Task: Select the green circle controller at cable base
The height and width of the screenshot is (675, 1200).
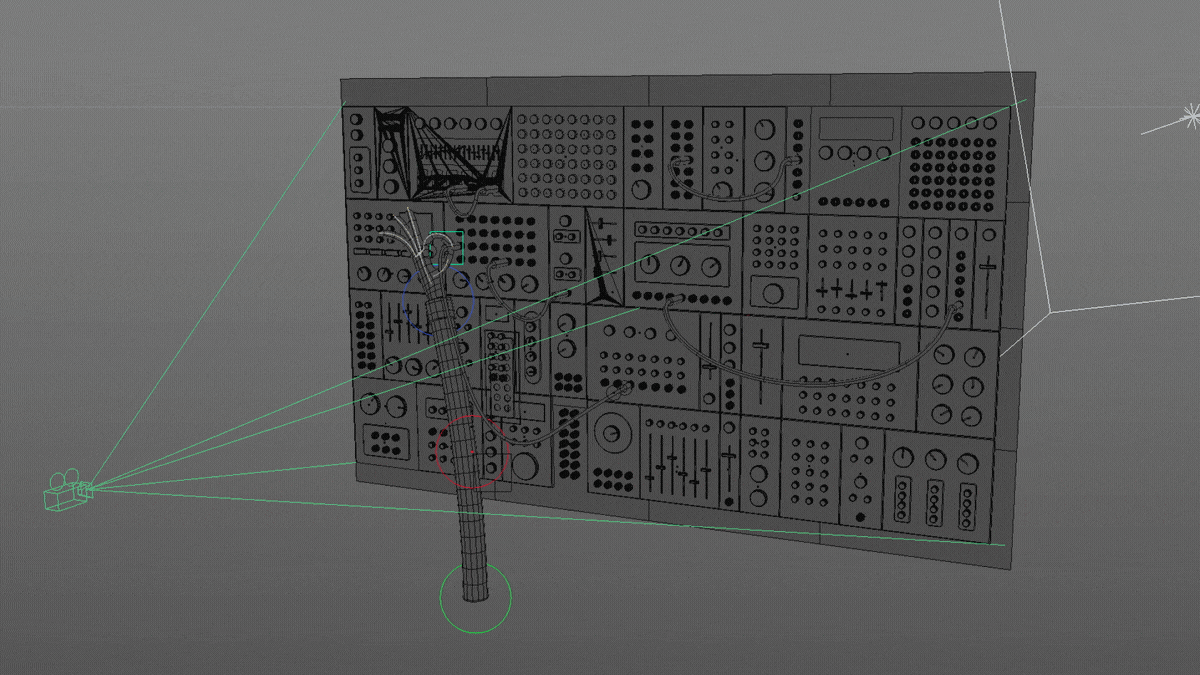Action: point(475,599)
